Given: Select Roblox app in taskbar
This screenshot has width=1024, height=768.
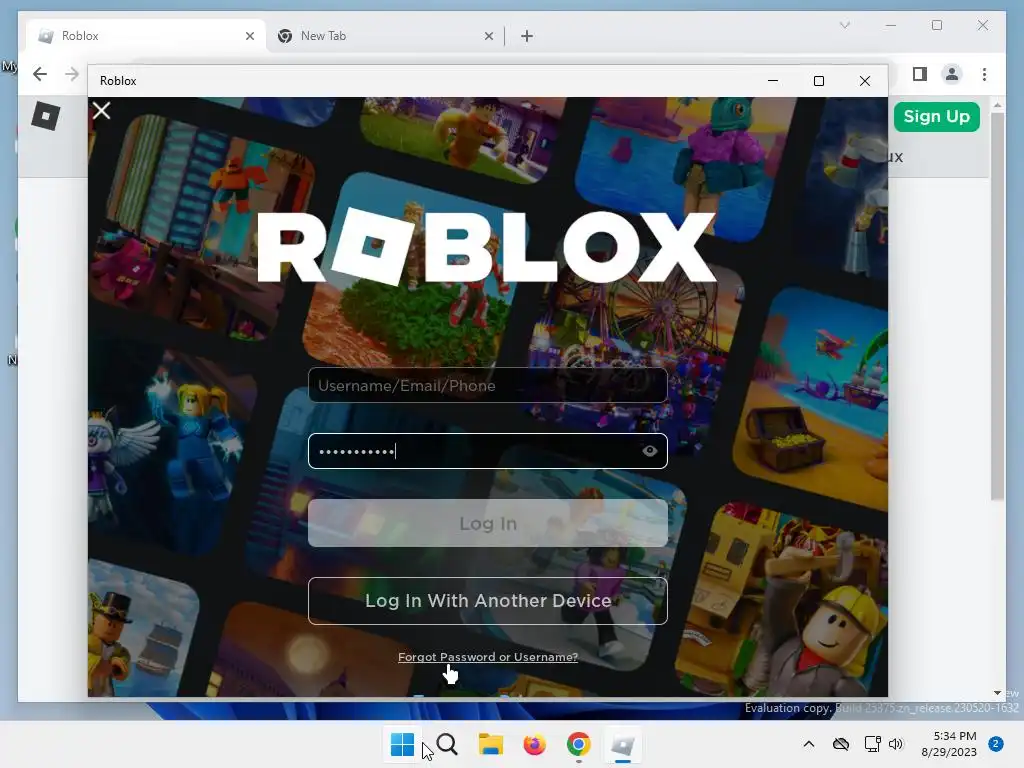Looking at the screenshot, I should (622, 744).
